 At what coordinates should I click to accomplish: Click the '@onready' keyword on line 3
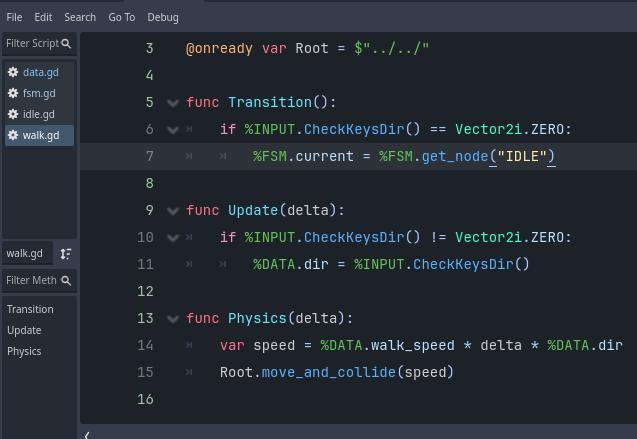(x=219, y=49)
